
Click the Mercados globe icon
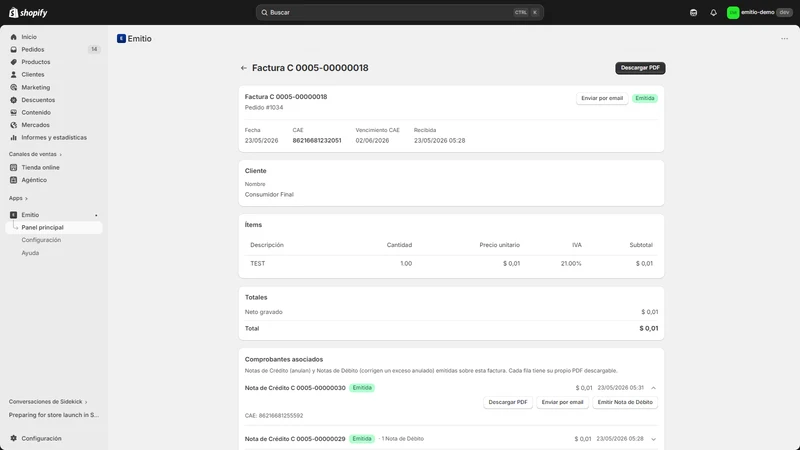(14, 125)
